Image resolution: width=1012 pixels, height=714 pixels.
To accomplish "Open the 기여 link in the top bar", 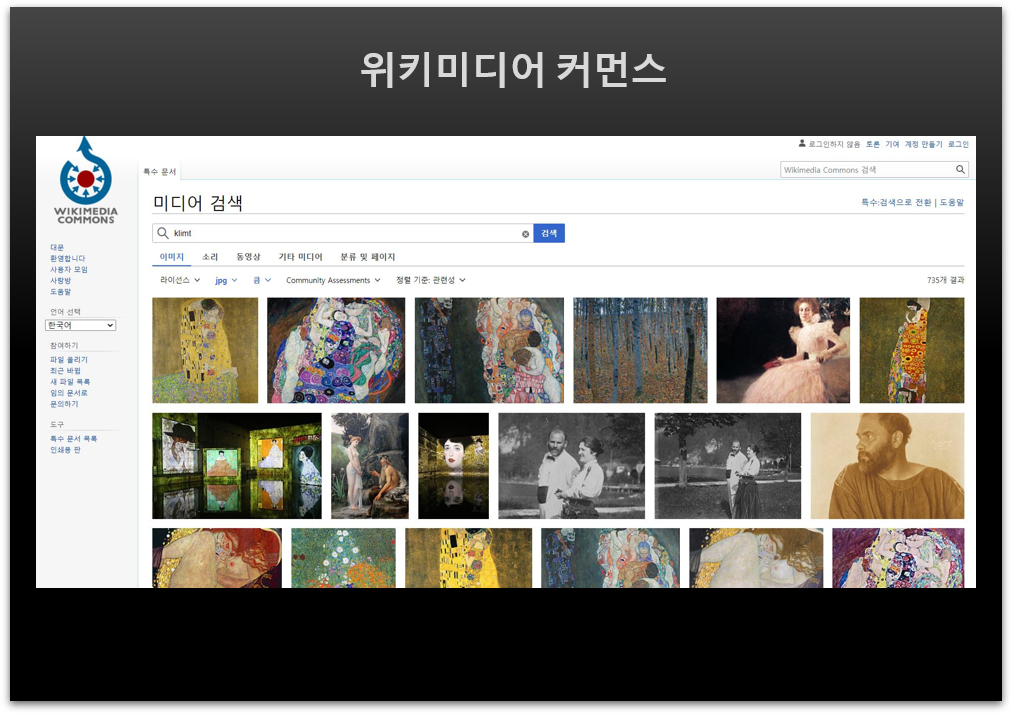I will pyautogui.click(x=892, y=145).
